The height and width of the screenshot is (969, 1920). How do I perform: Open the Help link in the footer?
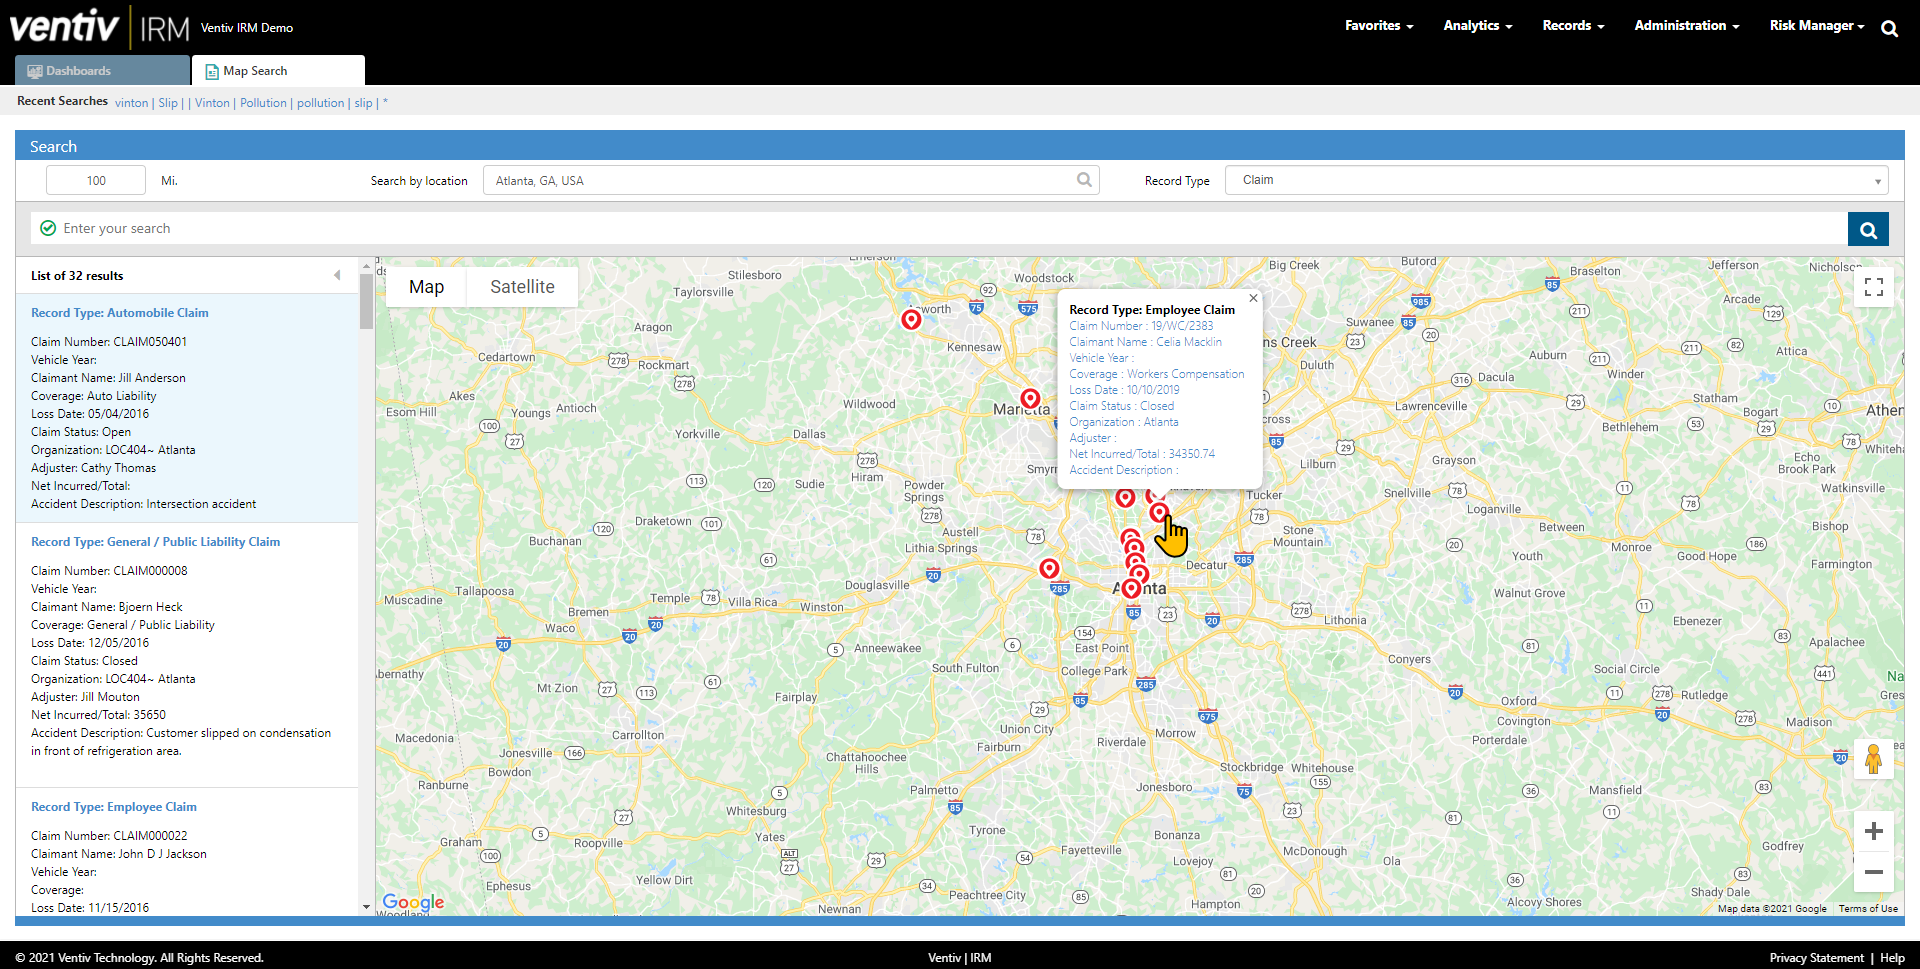[x=1892, y=958]
